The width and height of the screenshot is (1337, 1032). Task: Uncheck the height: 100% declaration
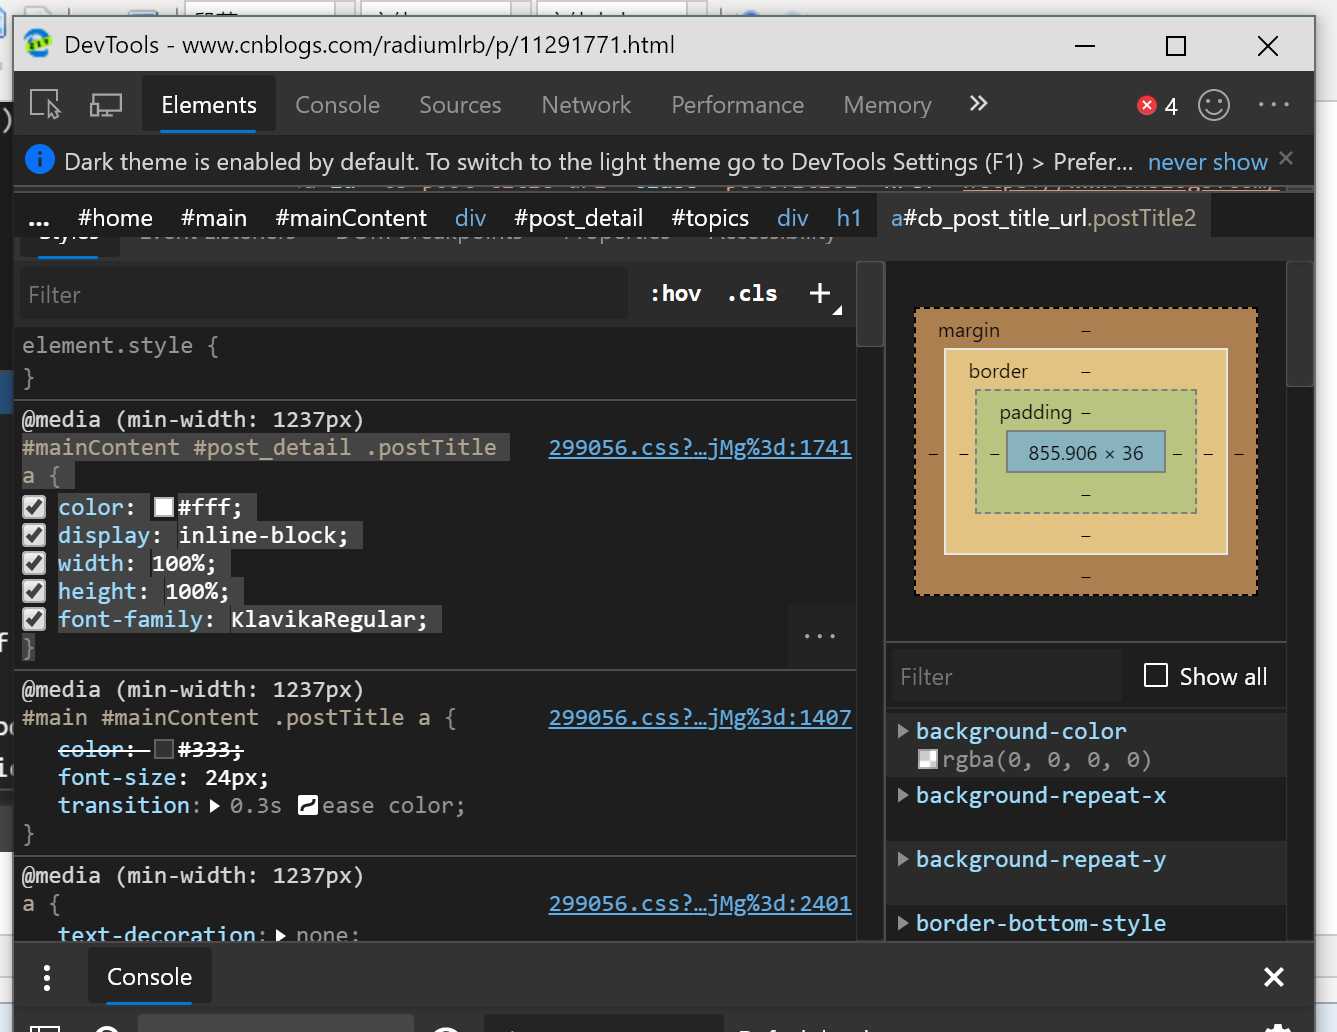34,591
